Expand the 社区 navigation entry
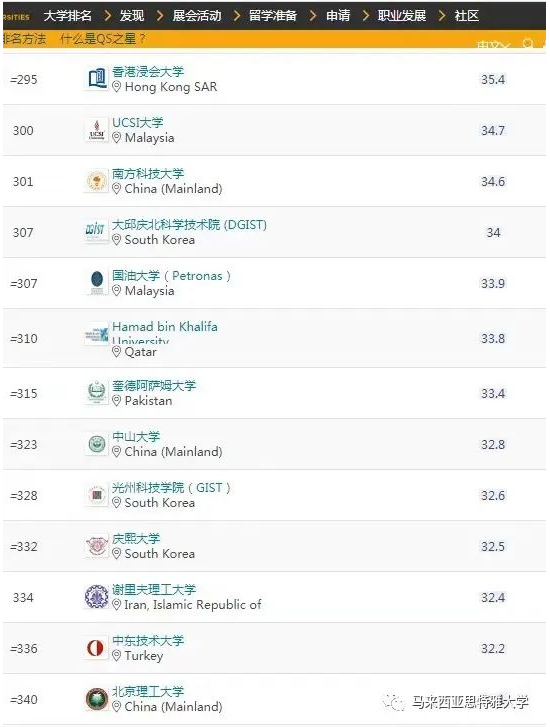550x727 pixels. tap(467, 16)
